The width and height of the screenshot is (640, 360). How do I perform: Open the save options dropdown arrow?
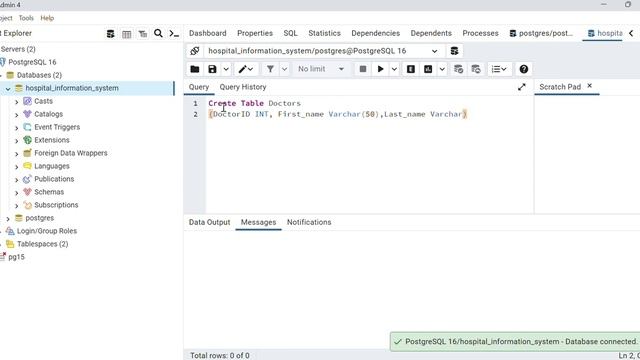226,69
